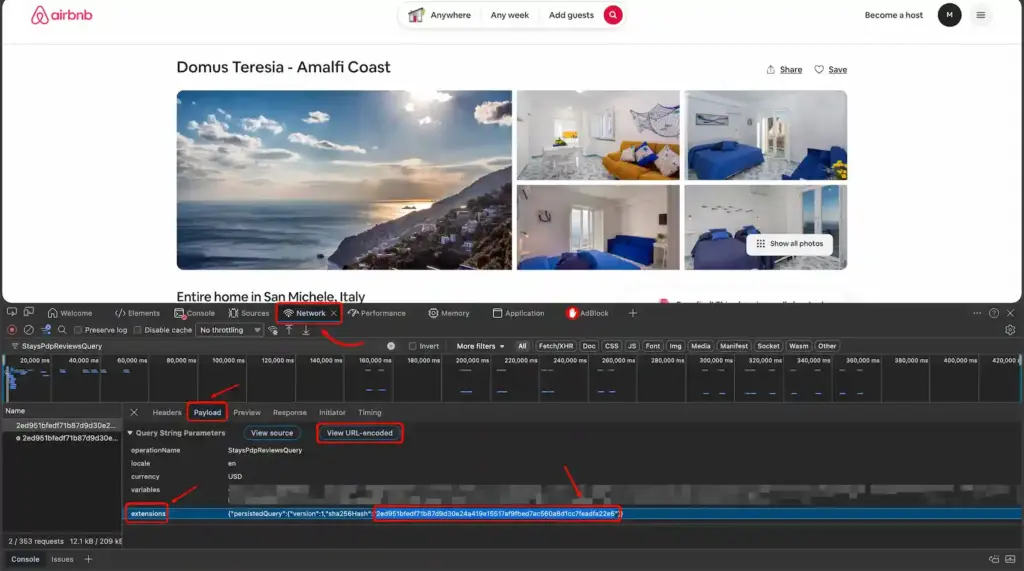Open the Headers tab of the request
Viewport: 1024px width, 571px height.
[x=167, y=412]
